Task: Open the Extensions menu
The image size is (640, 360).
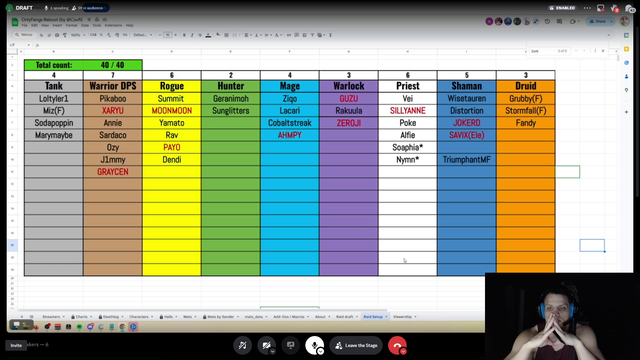Action: 113,25
